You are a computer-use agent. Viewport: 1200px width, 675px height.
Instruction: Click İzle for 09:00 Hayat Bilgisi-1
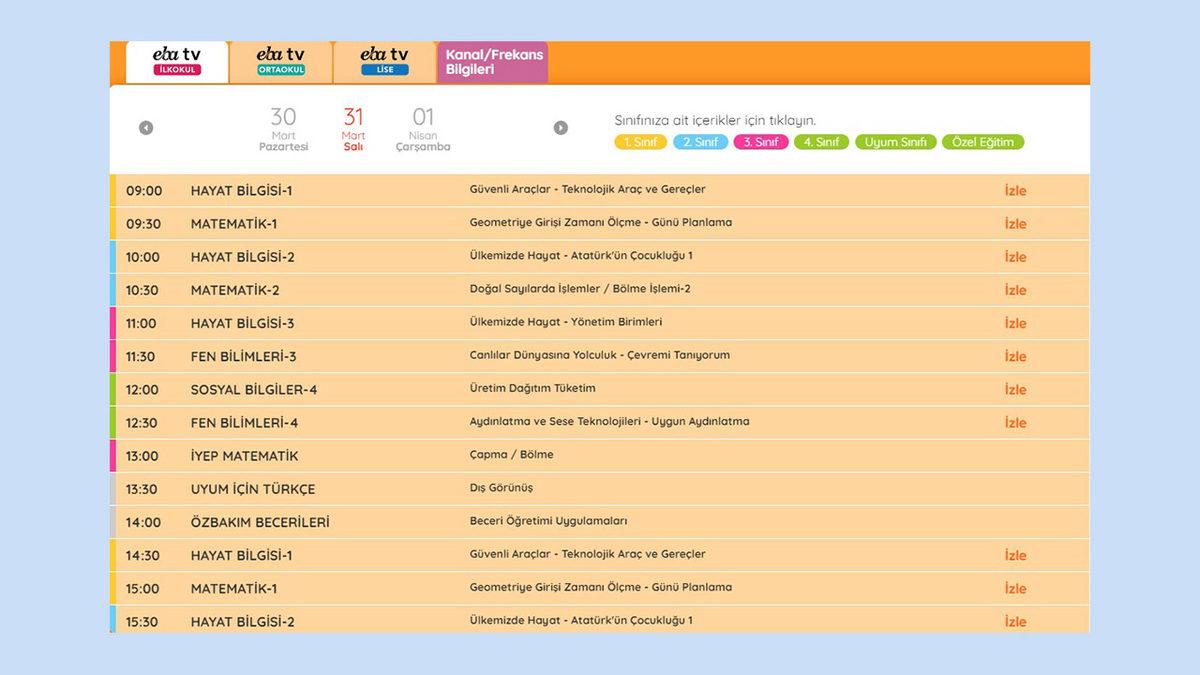pyautogui.click(x=1015, y=191)
